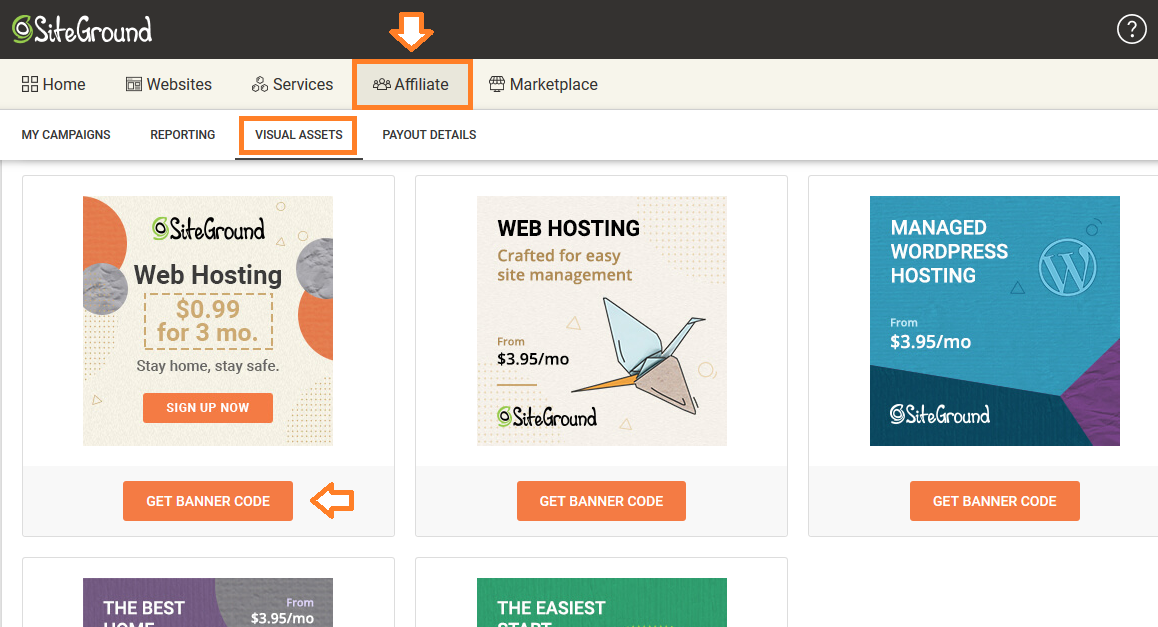The width and height of the screenshot is (1158, 627).
Task: Select the $0.99 Web Hosting banner thumbnail
Action: (x=208, y=321)
